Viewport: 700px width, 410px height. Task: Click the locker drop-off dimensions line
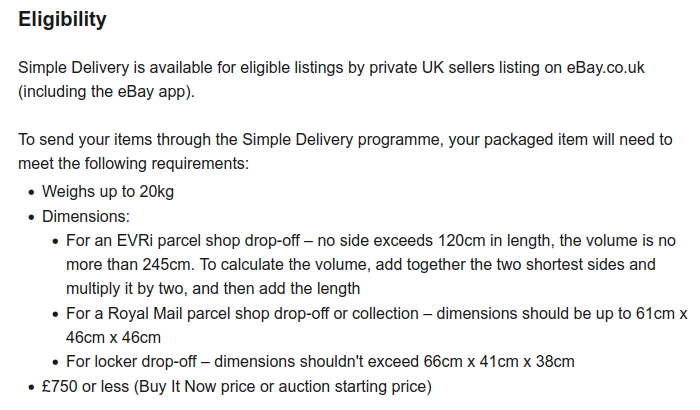[320, 361]
